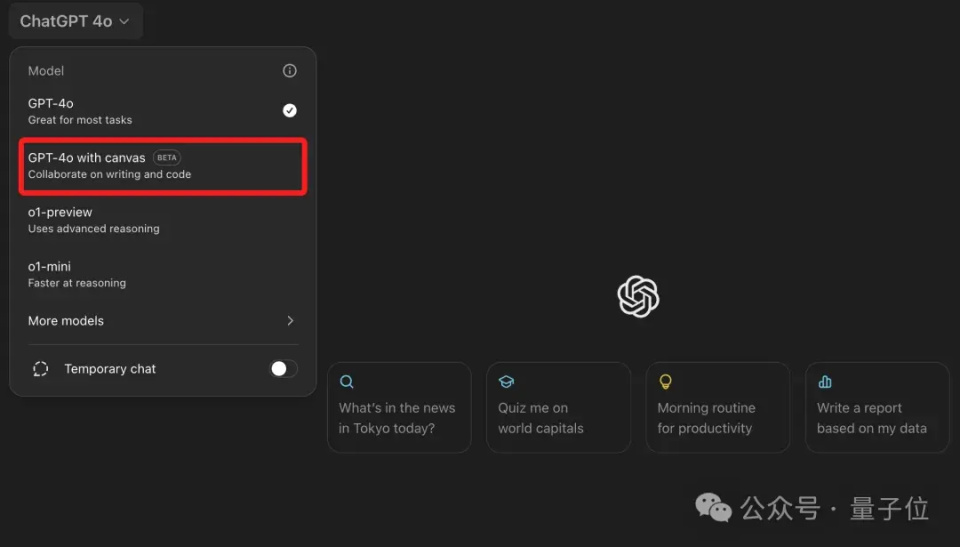The height and width of the screenshot is (547, 960).
Task: Expand More models submenu arrow
Action: click(x=290, y=321)
